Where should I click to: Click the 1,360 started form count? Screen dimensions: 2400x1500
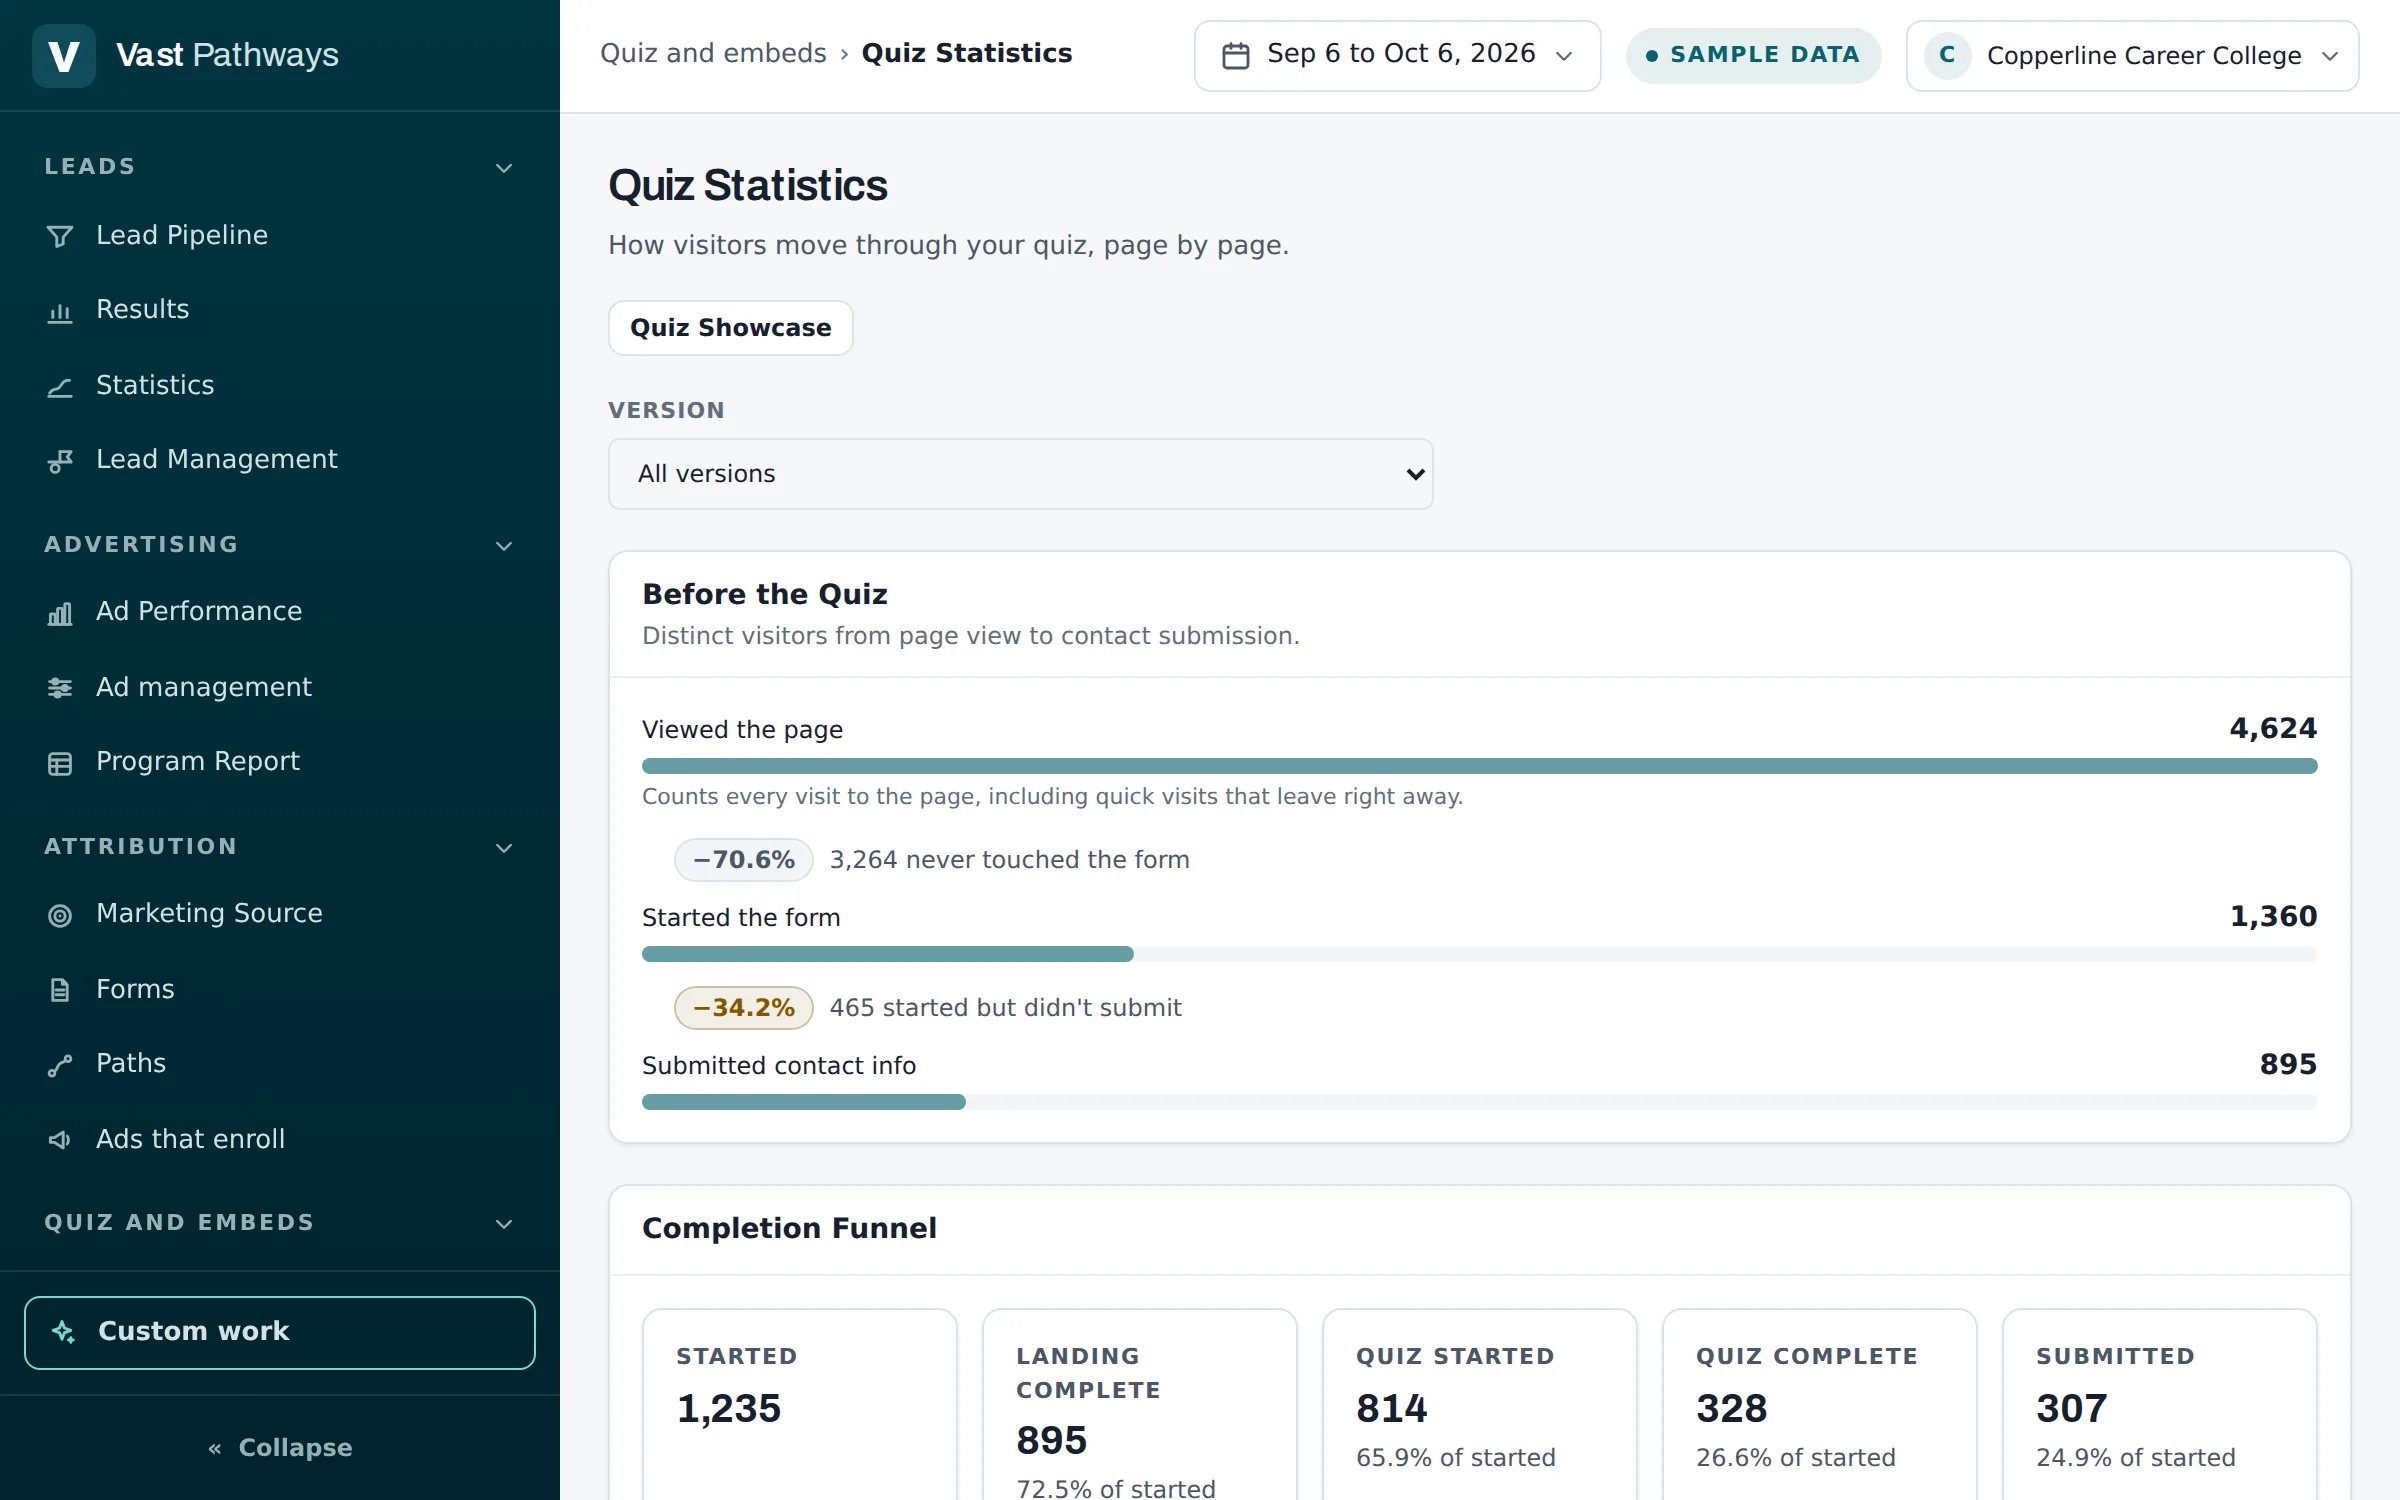click(2273, 916)
